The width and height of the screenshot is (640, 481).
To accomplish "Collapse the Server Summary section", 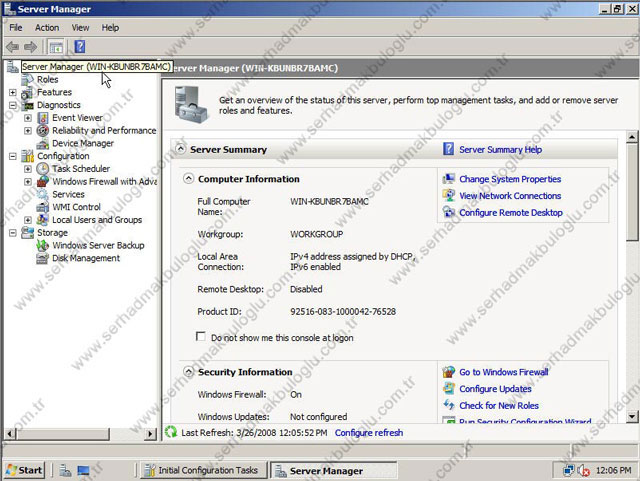I will pyautogui.click(x=180, y=149).
